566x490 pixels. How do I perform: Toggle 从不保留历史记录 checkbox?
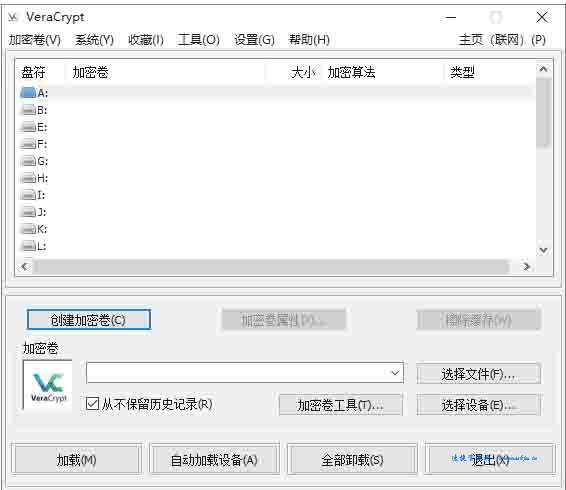click(92, 403)
